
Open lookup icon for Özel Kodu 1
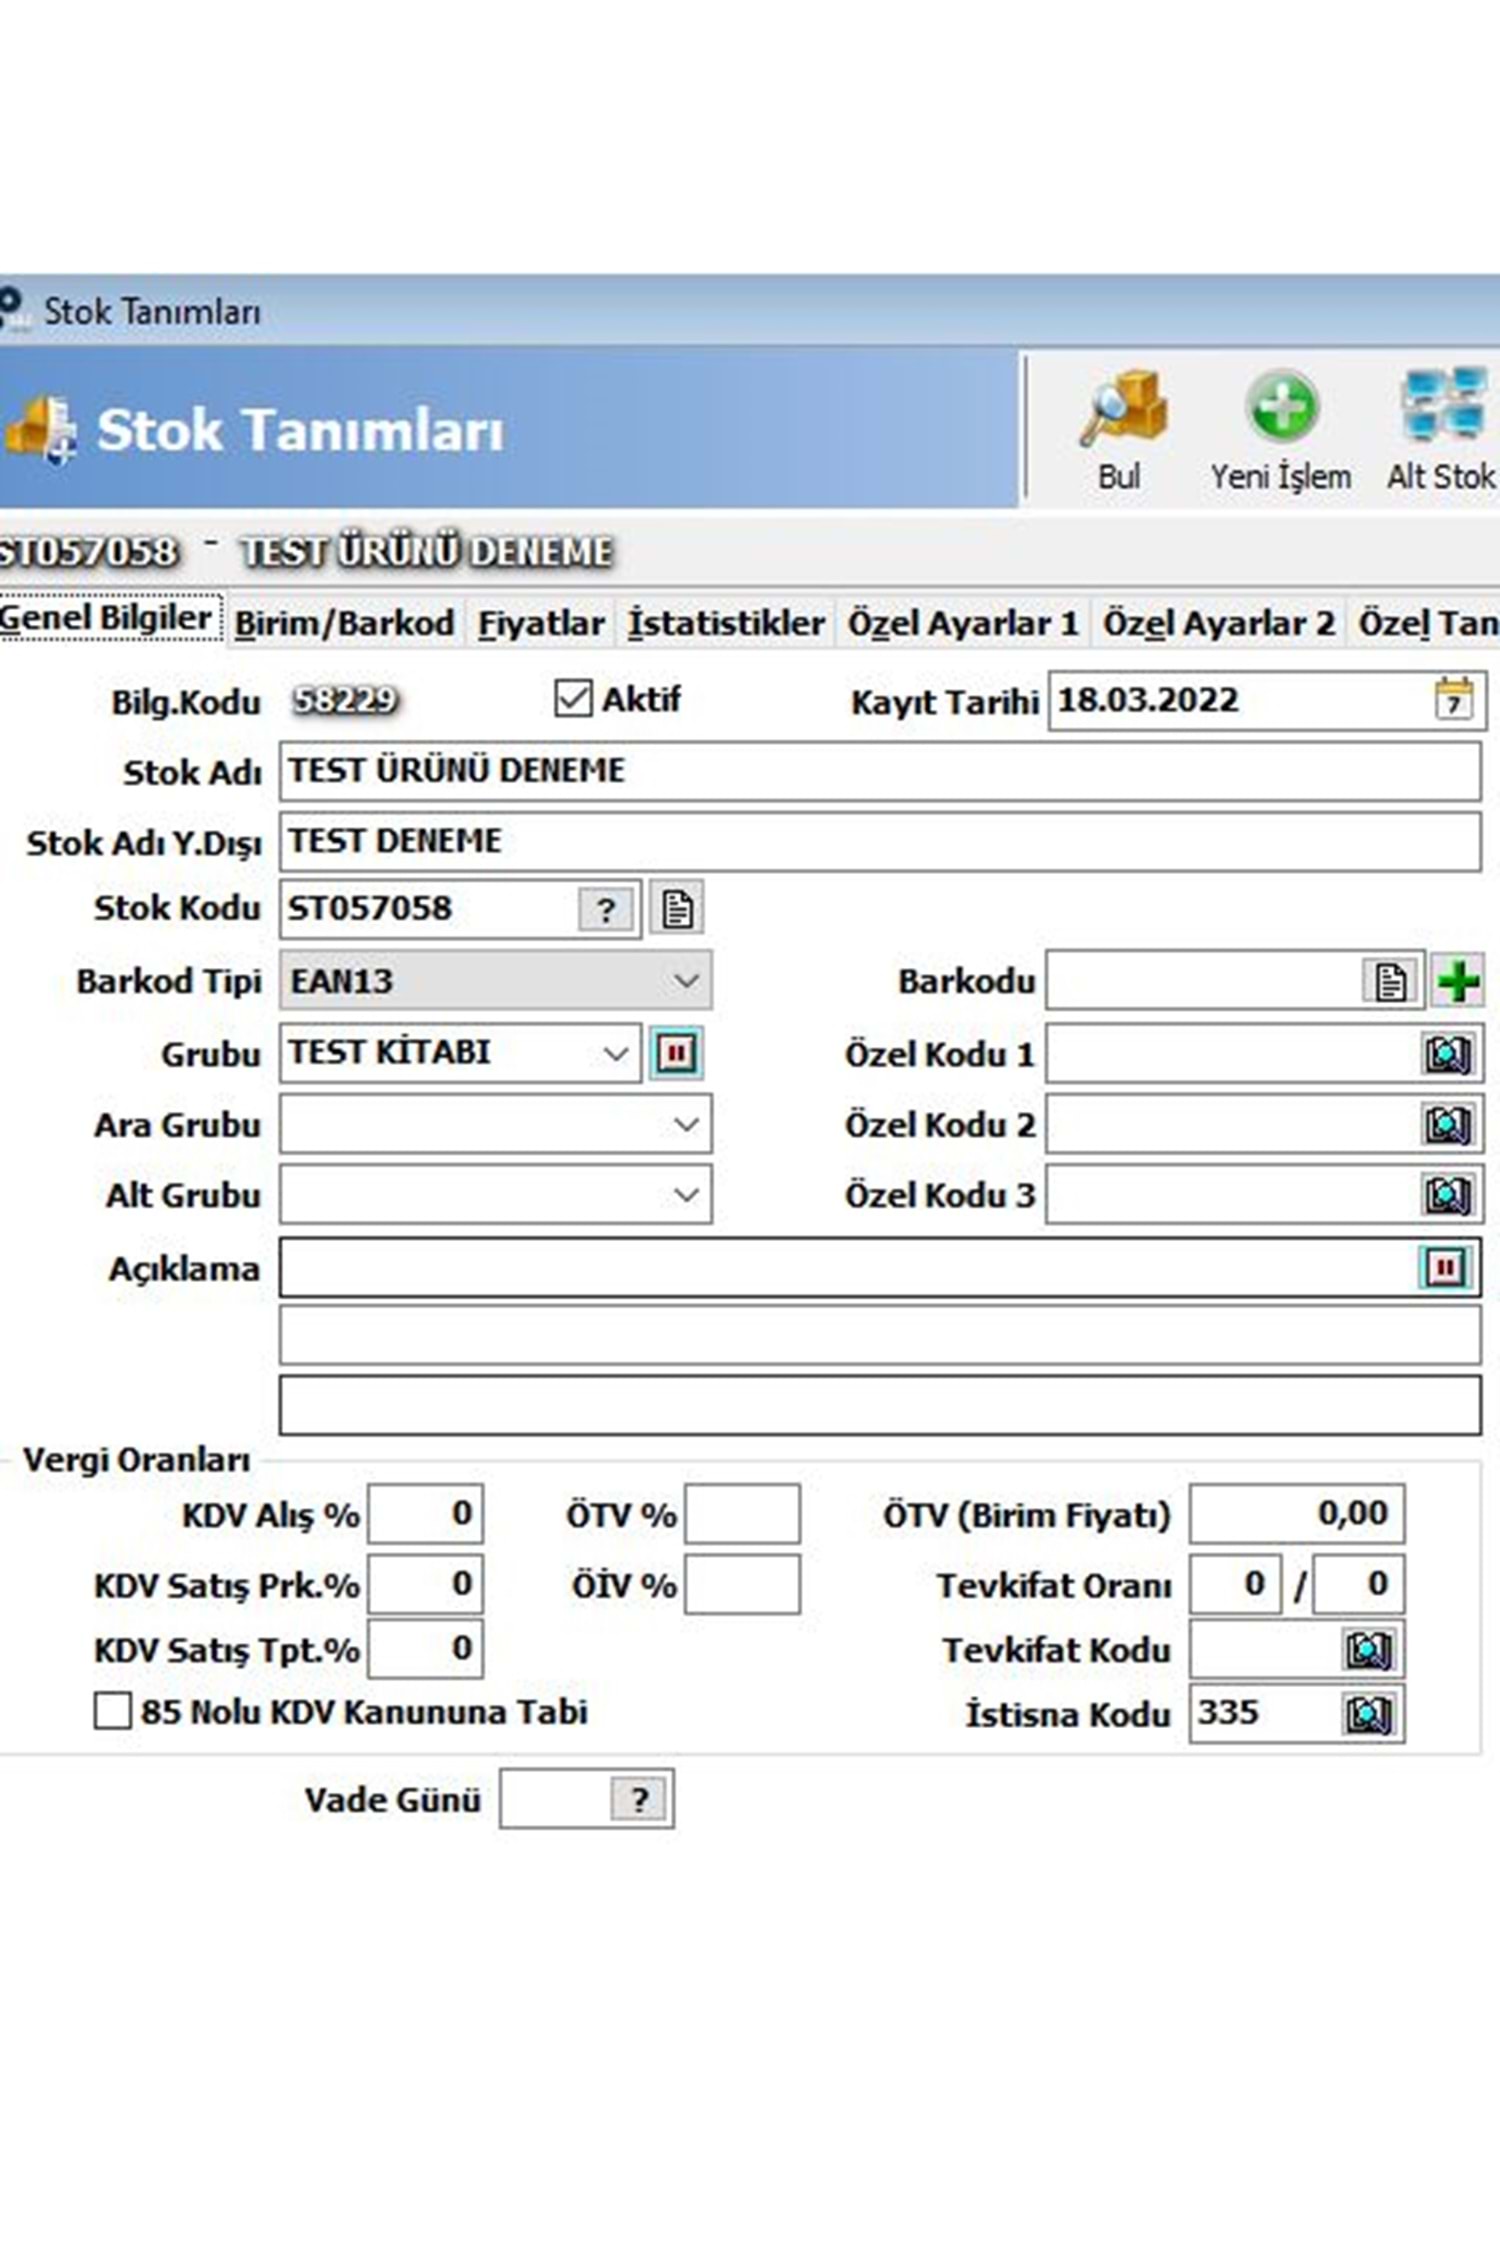[1446, 1054]
